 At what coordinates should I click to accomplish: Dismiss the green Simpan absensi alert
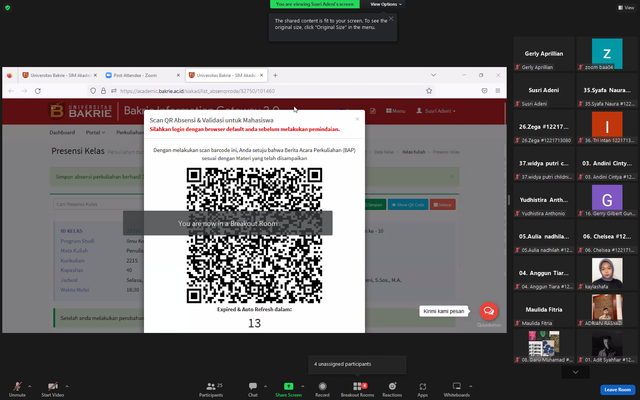coord(451,176)
